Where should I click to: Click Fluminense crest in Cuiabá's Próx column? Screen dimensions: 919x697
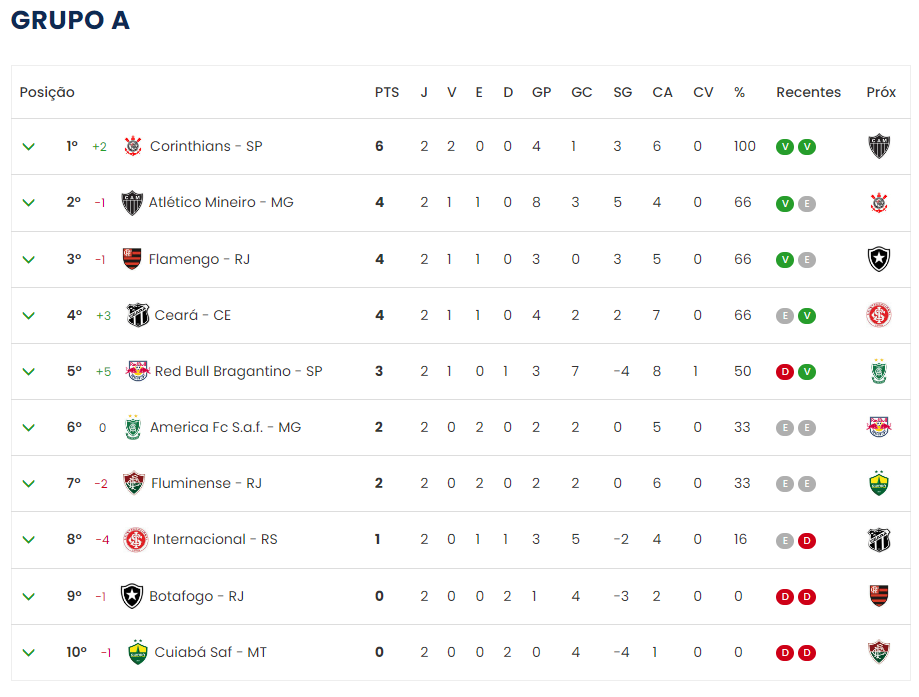(x=879, y=652)
